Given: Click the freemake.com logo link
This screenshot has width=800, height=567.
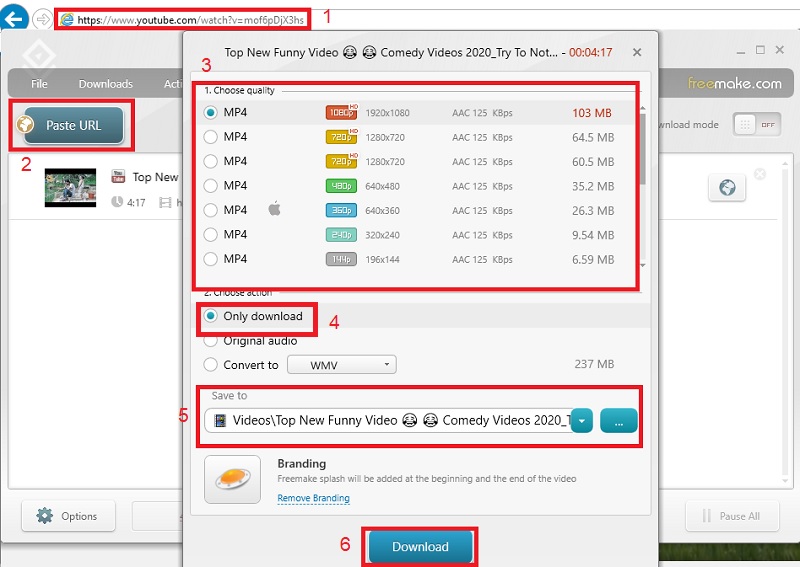Looking at the screenshot, I should 734,83.
